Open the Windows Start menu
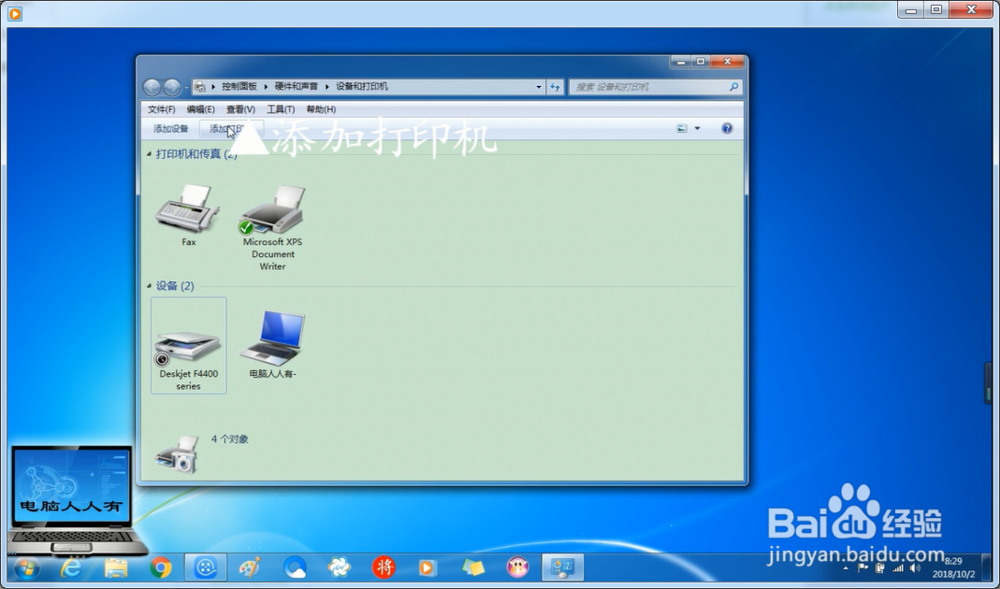 (27, 567)
